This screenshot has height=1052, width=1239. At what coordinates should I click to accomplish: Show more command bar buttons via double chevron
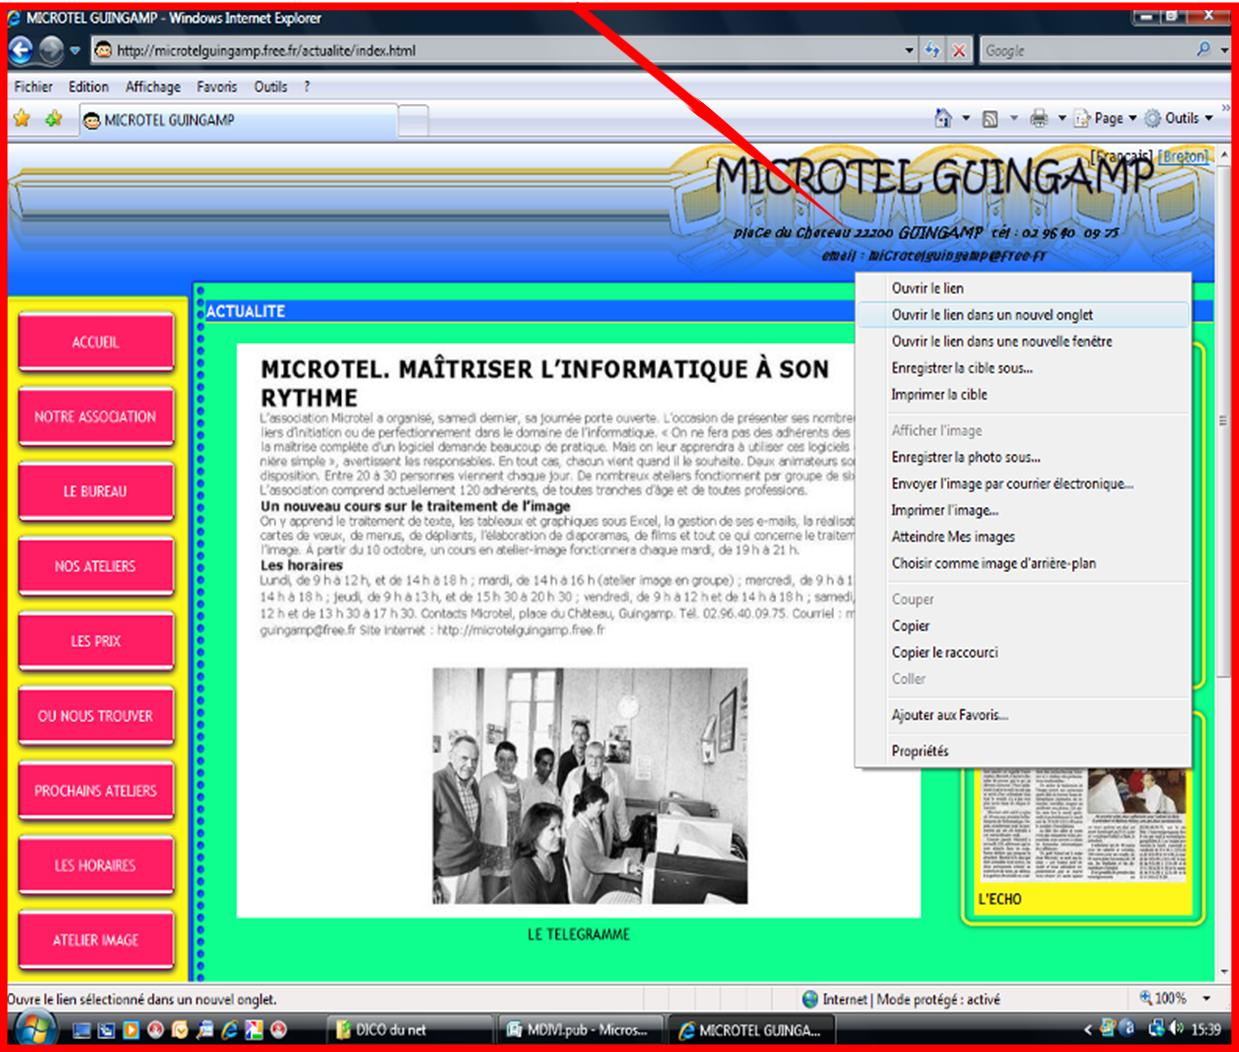pos(1226,109)
